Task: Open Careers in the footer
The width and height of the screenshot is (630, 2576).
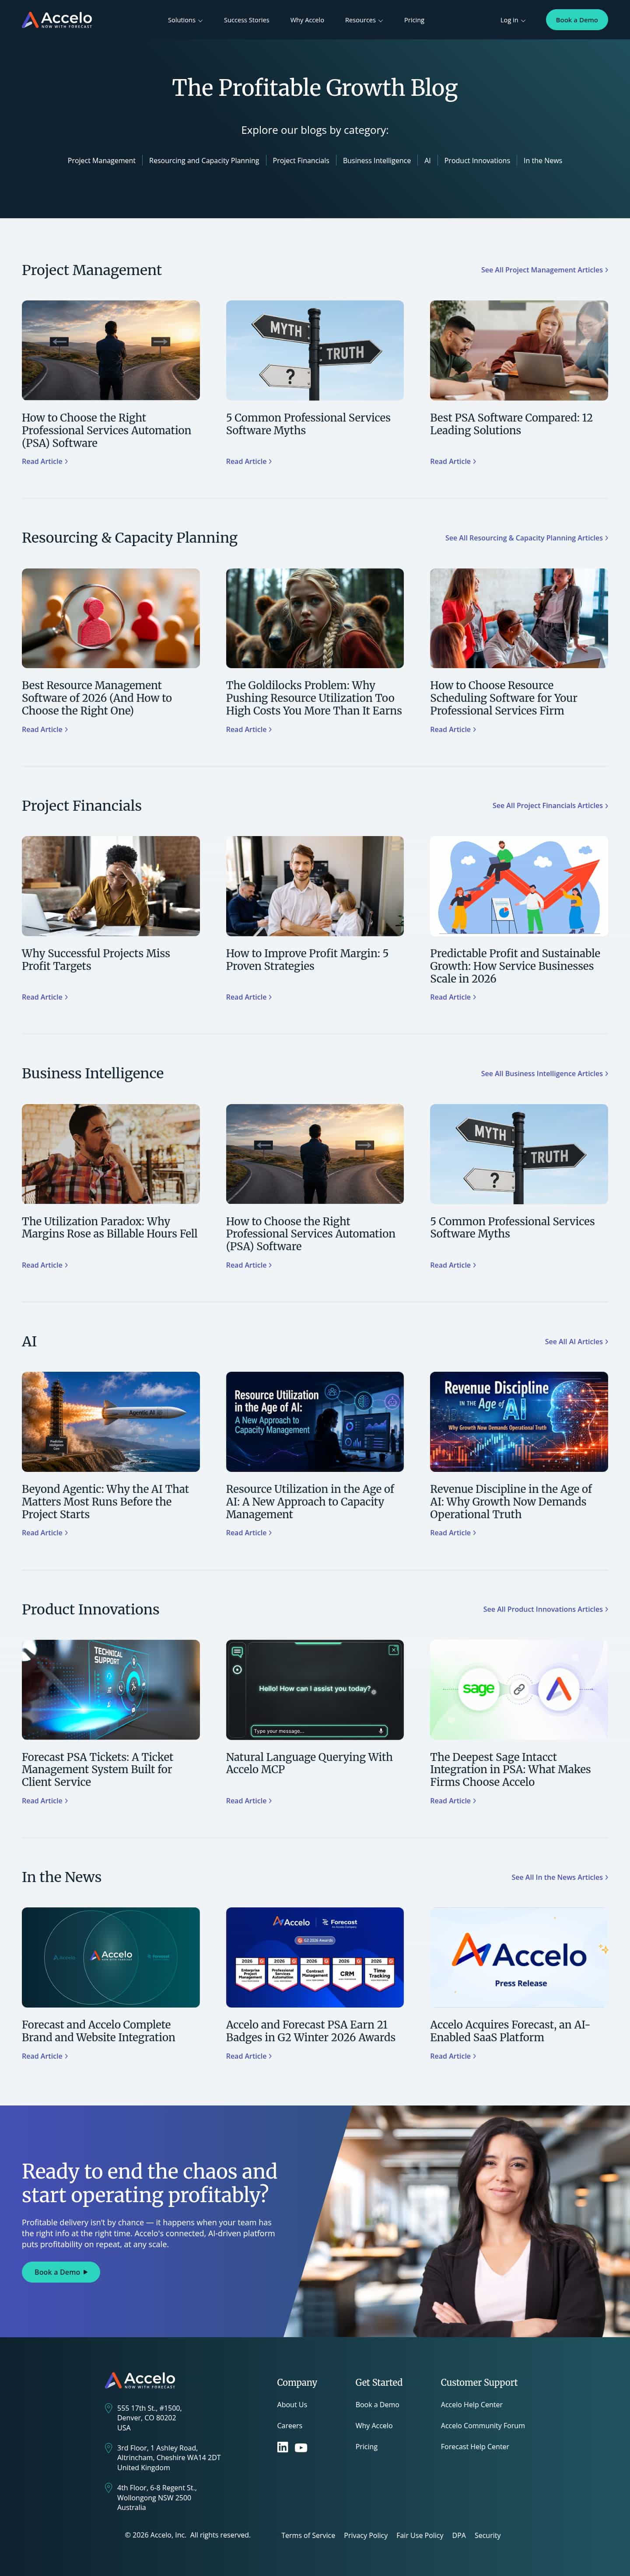Action: [290, 2426]
